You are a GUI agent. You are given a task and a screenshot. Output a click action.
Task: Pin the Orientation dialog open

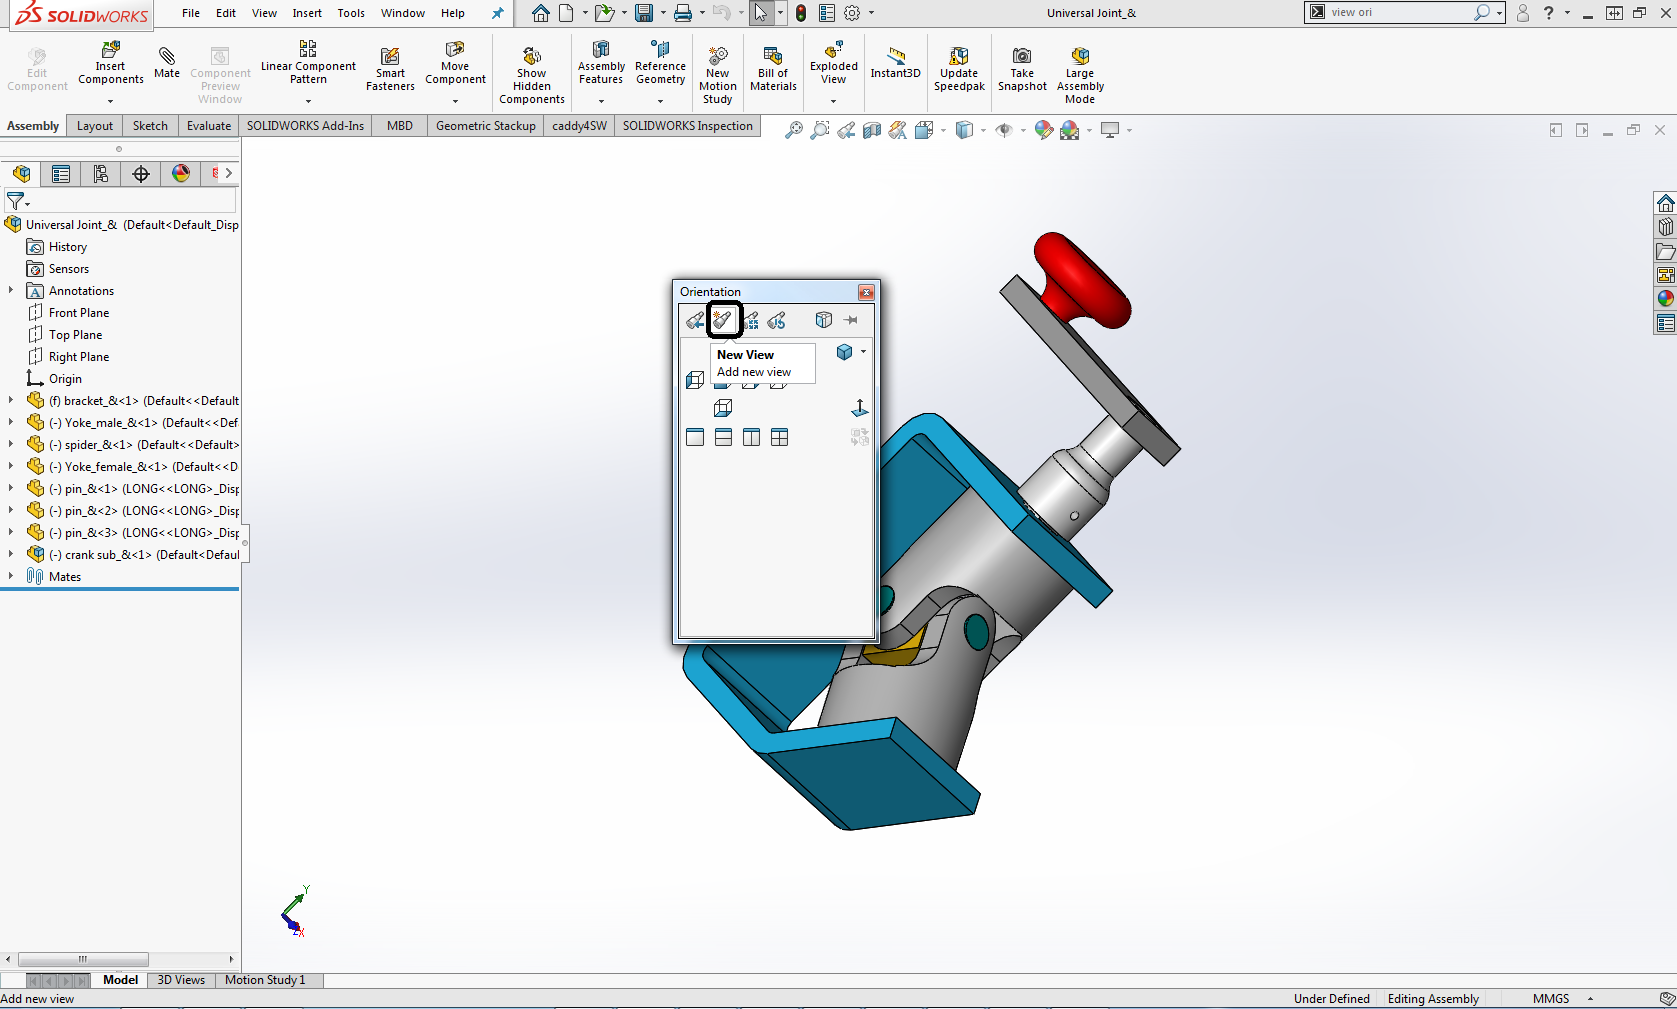(851, 320)
